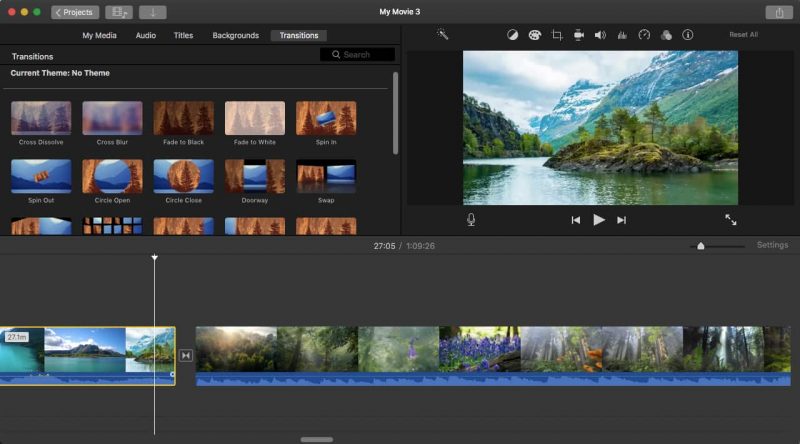Click the transition marker between clips
The image size is (800, 444).
185,355
